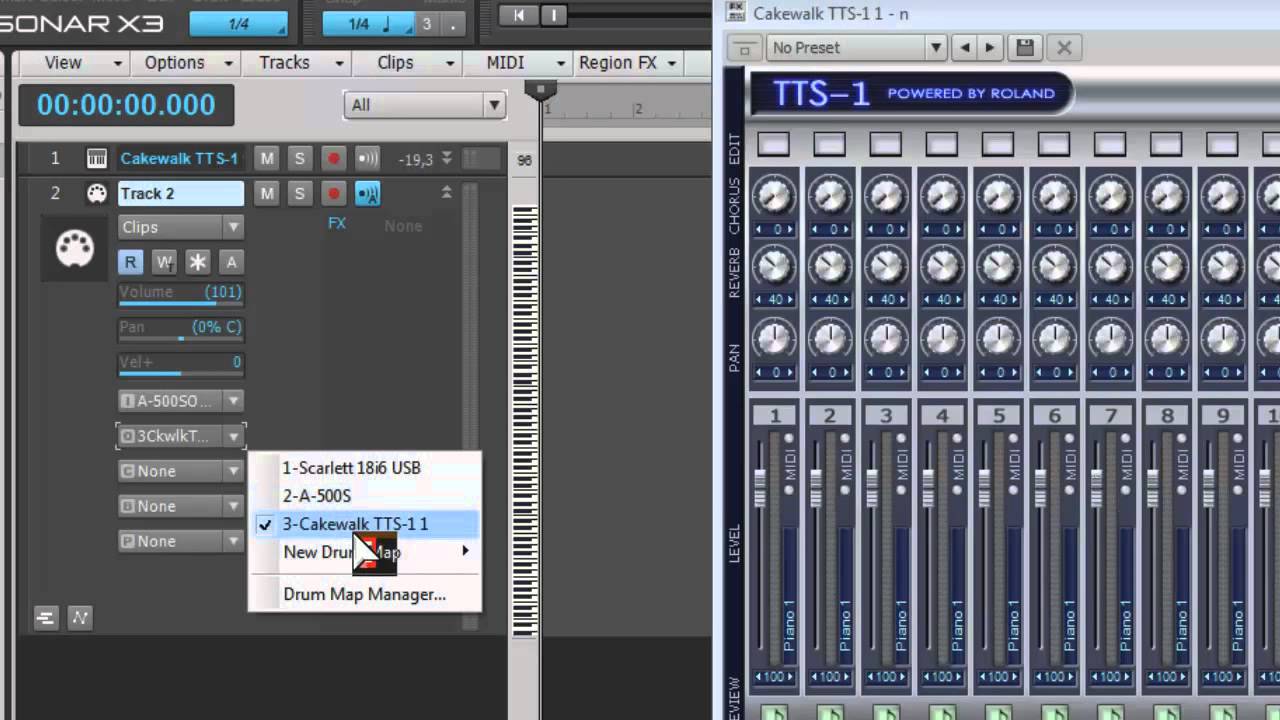Open the No Preset dropdown in TTS-1
Viewport: 1280px width, 720px height.
click(x=857, y=47)
